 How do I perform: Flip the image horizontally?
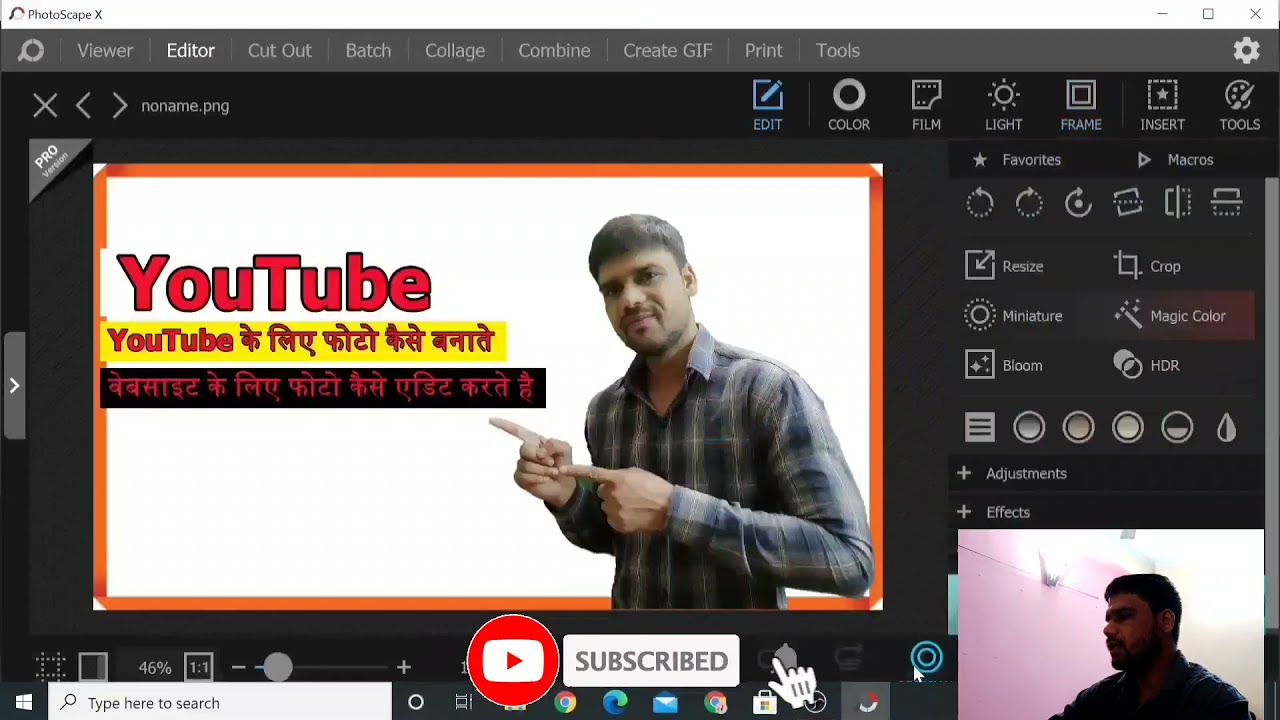pos(1177,203)
